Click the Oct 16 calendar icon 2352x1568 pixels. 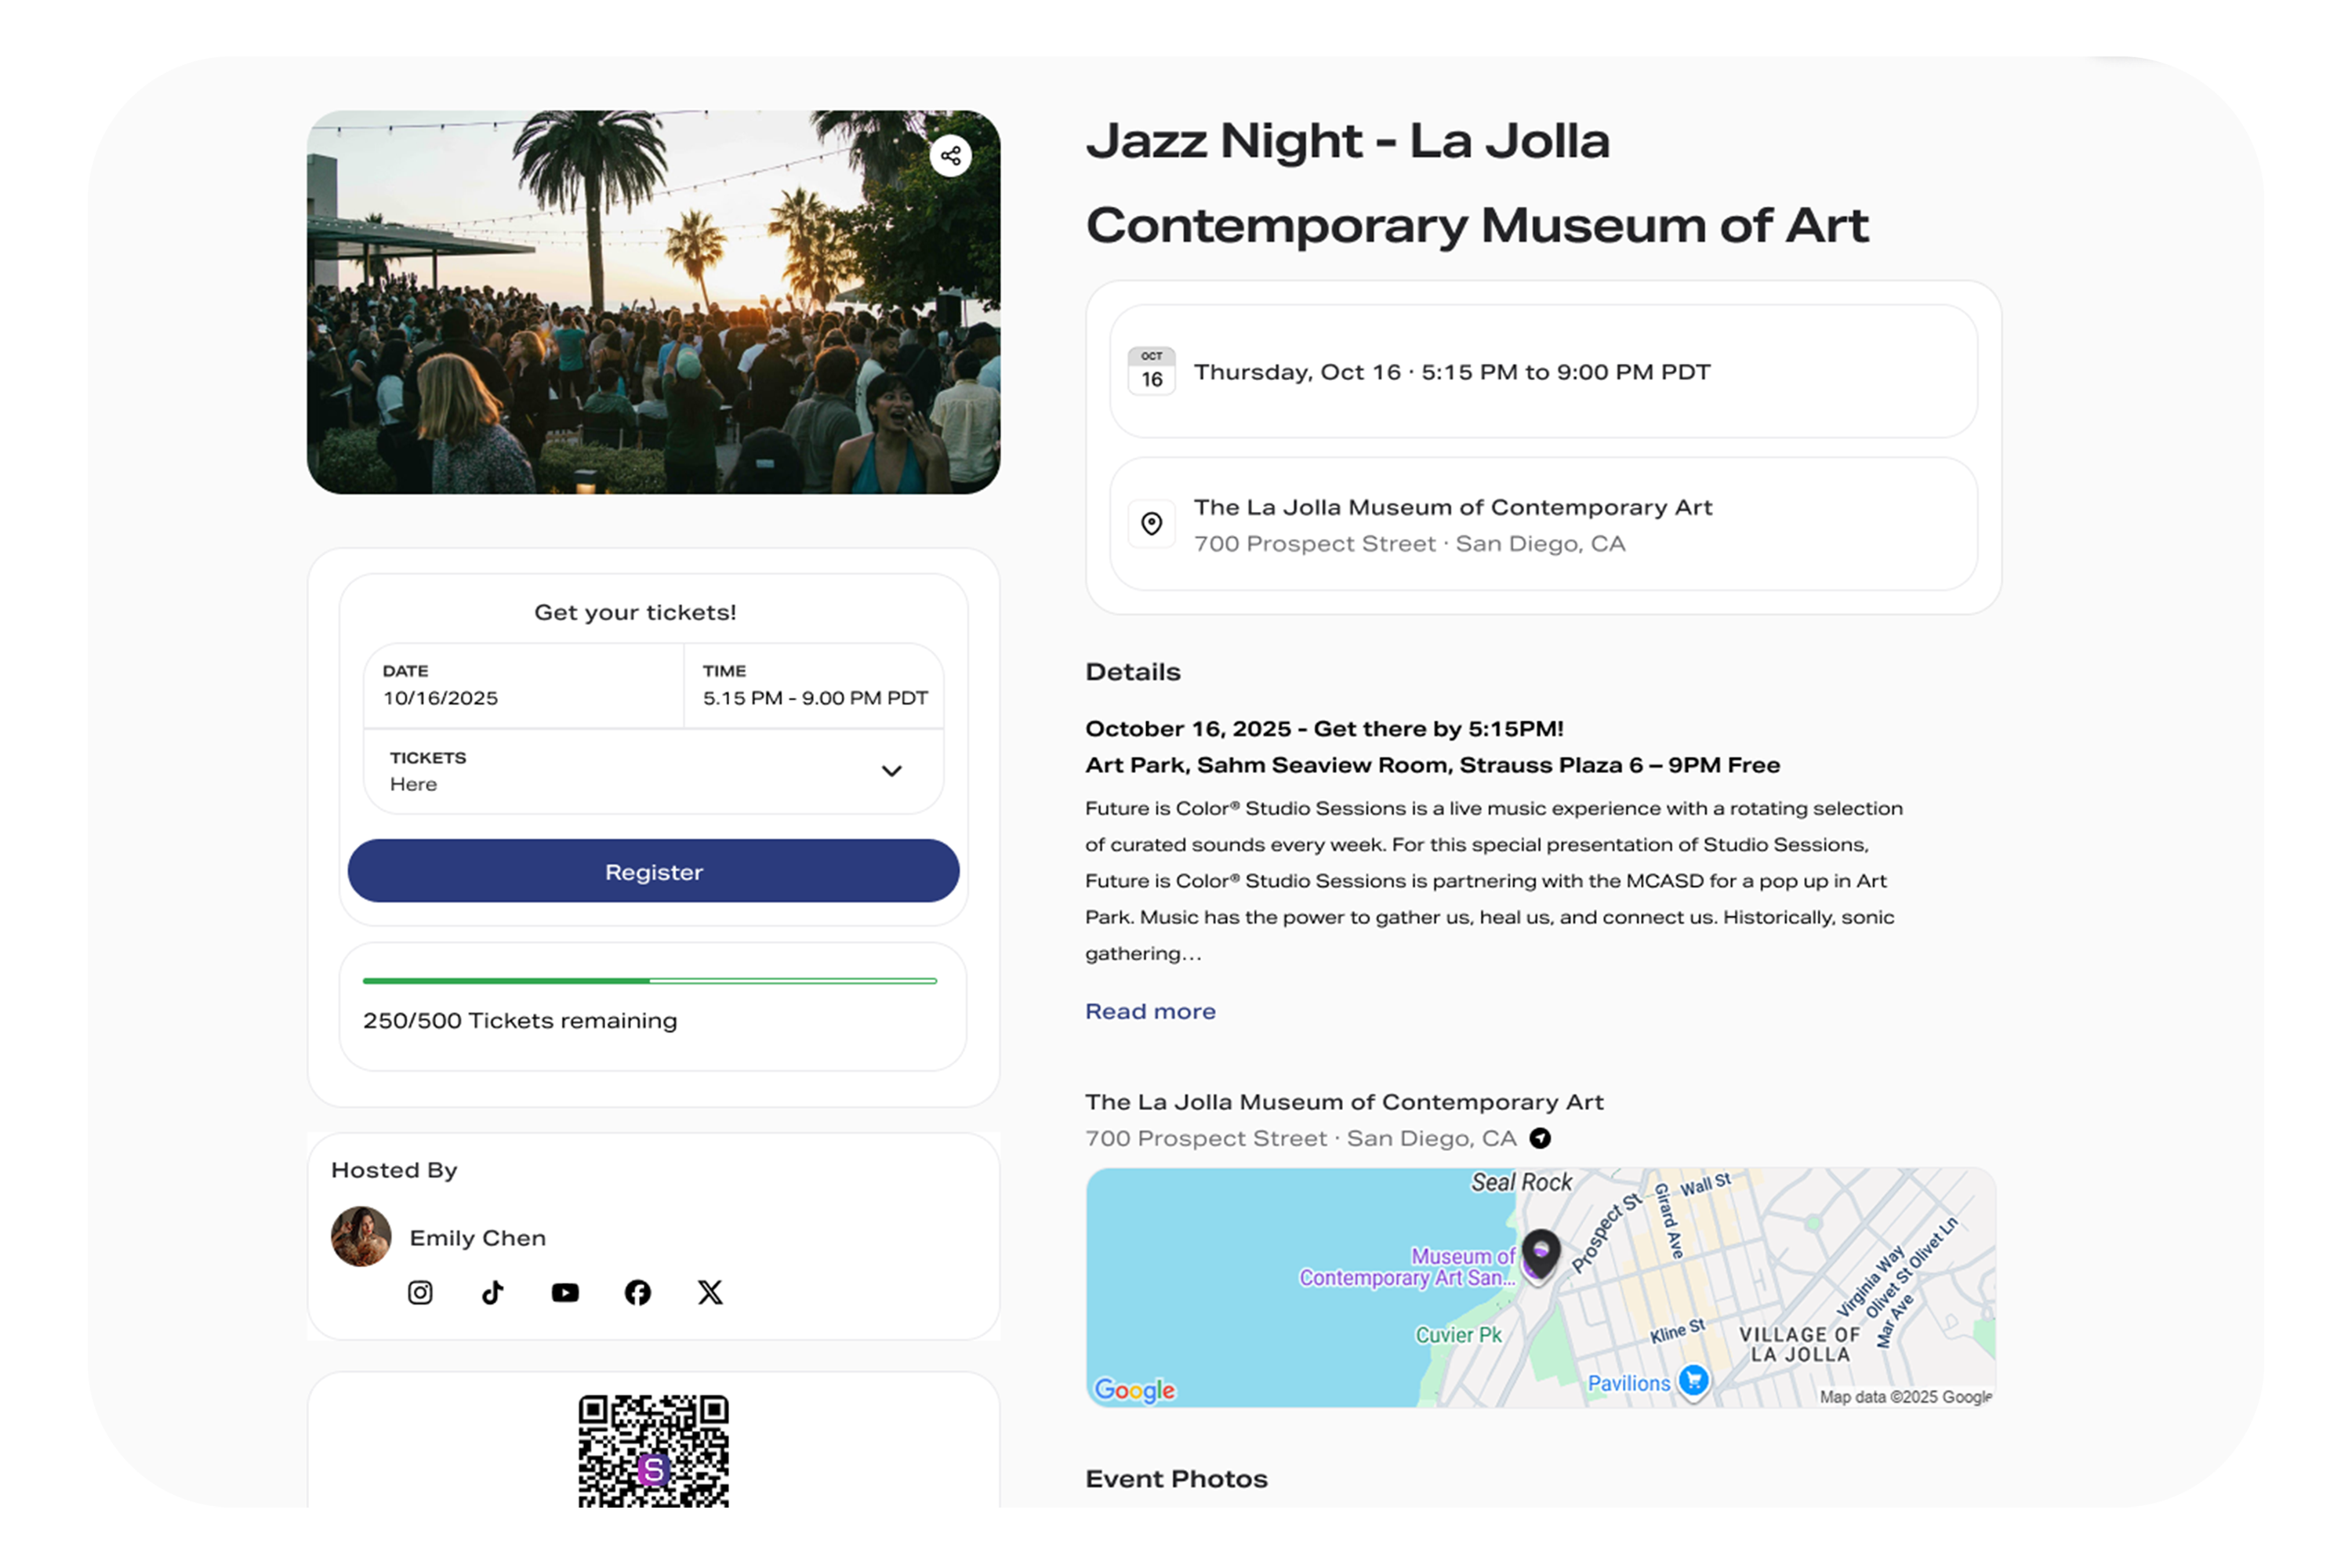(x=1151, y=371)
